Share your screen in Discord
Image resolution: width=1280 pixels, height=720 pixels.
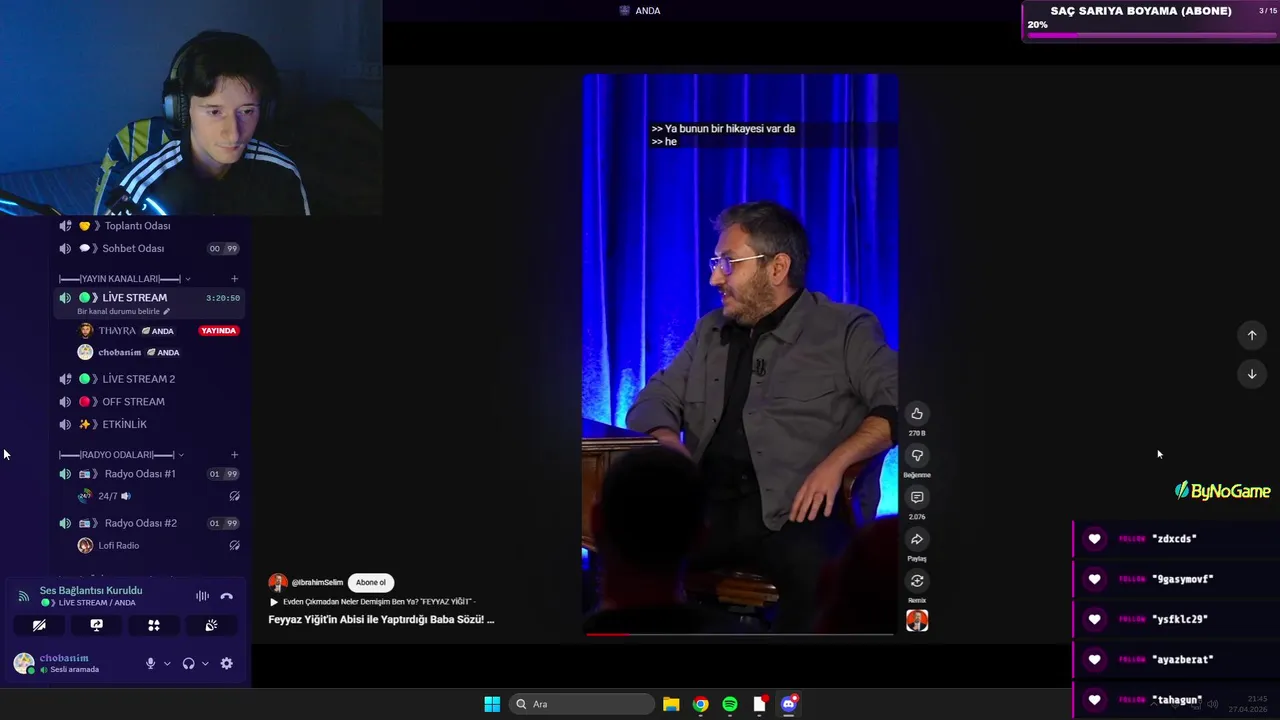click(x=96, y=625)
